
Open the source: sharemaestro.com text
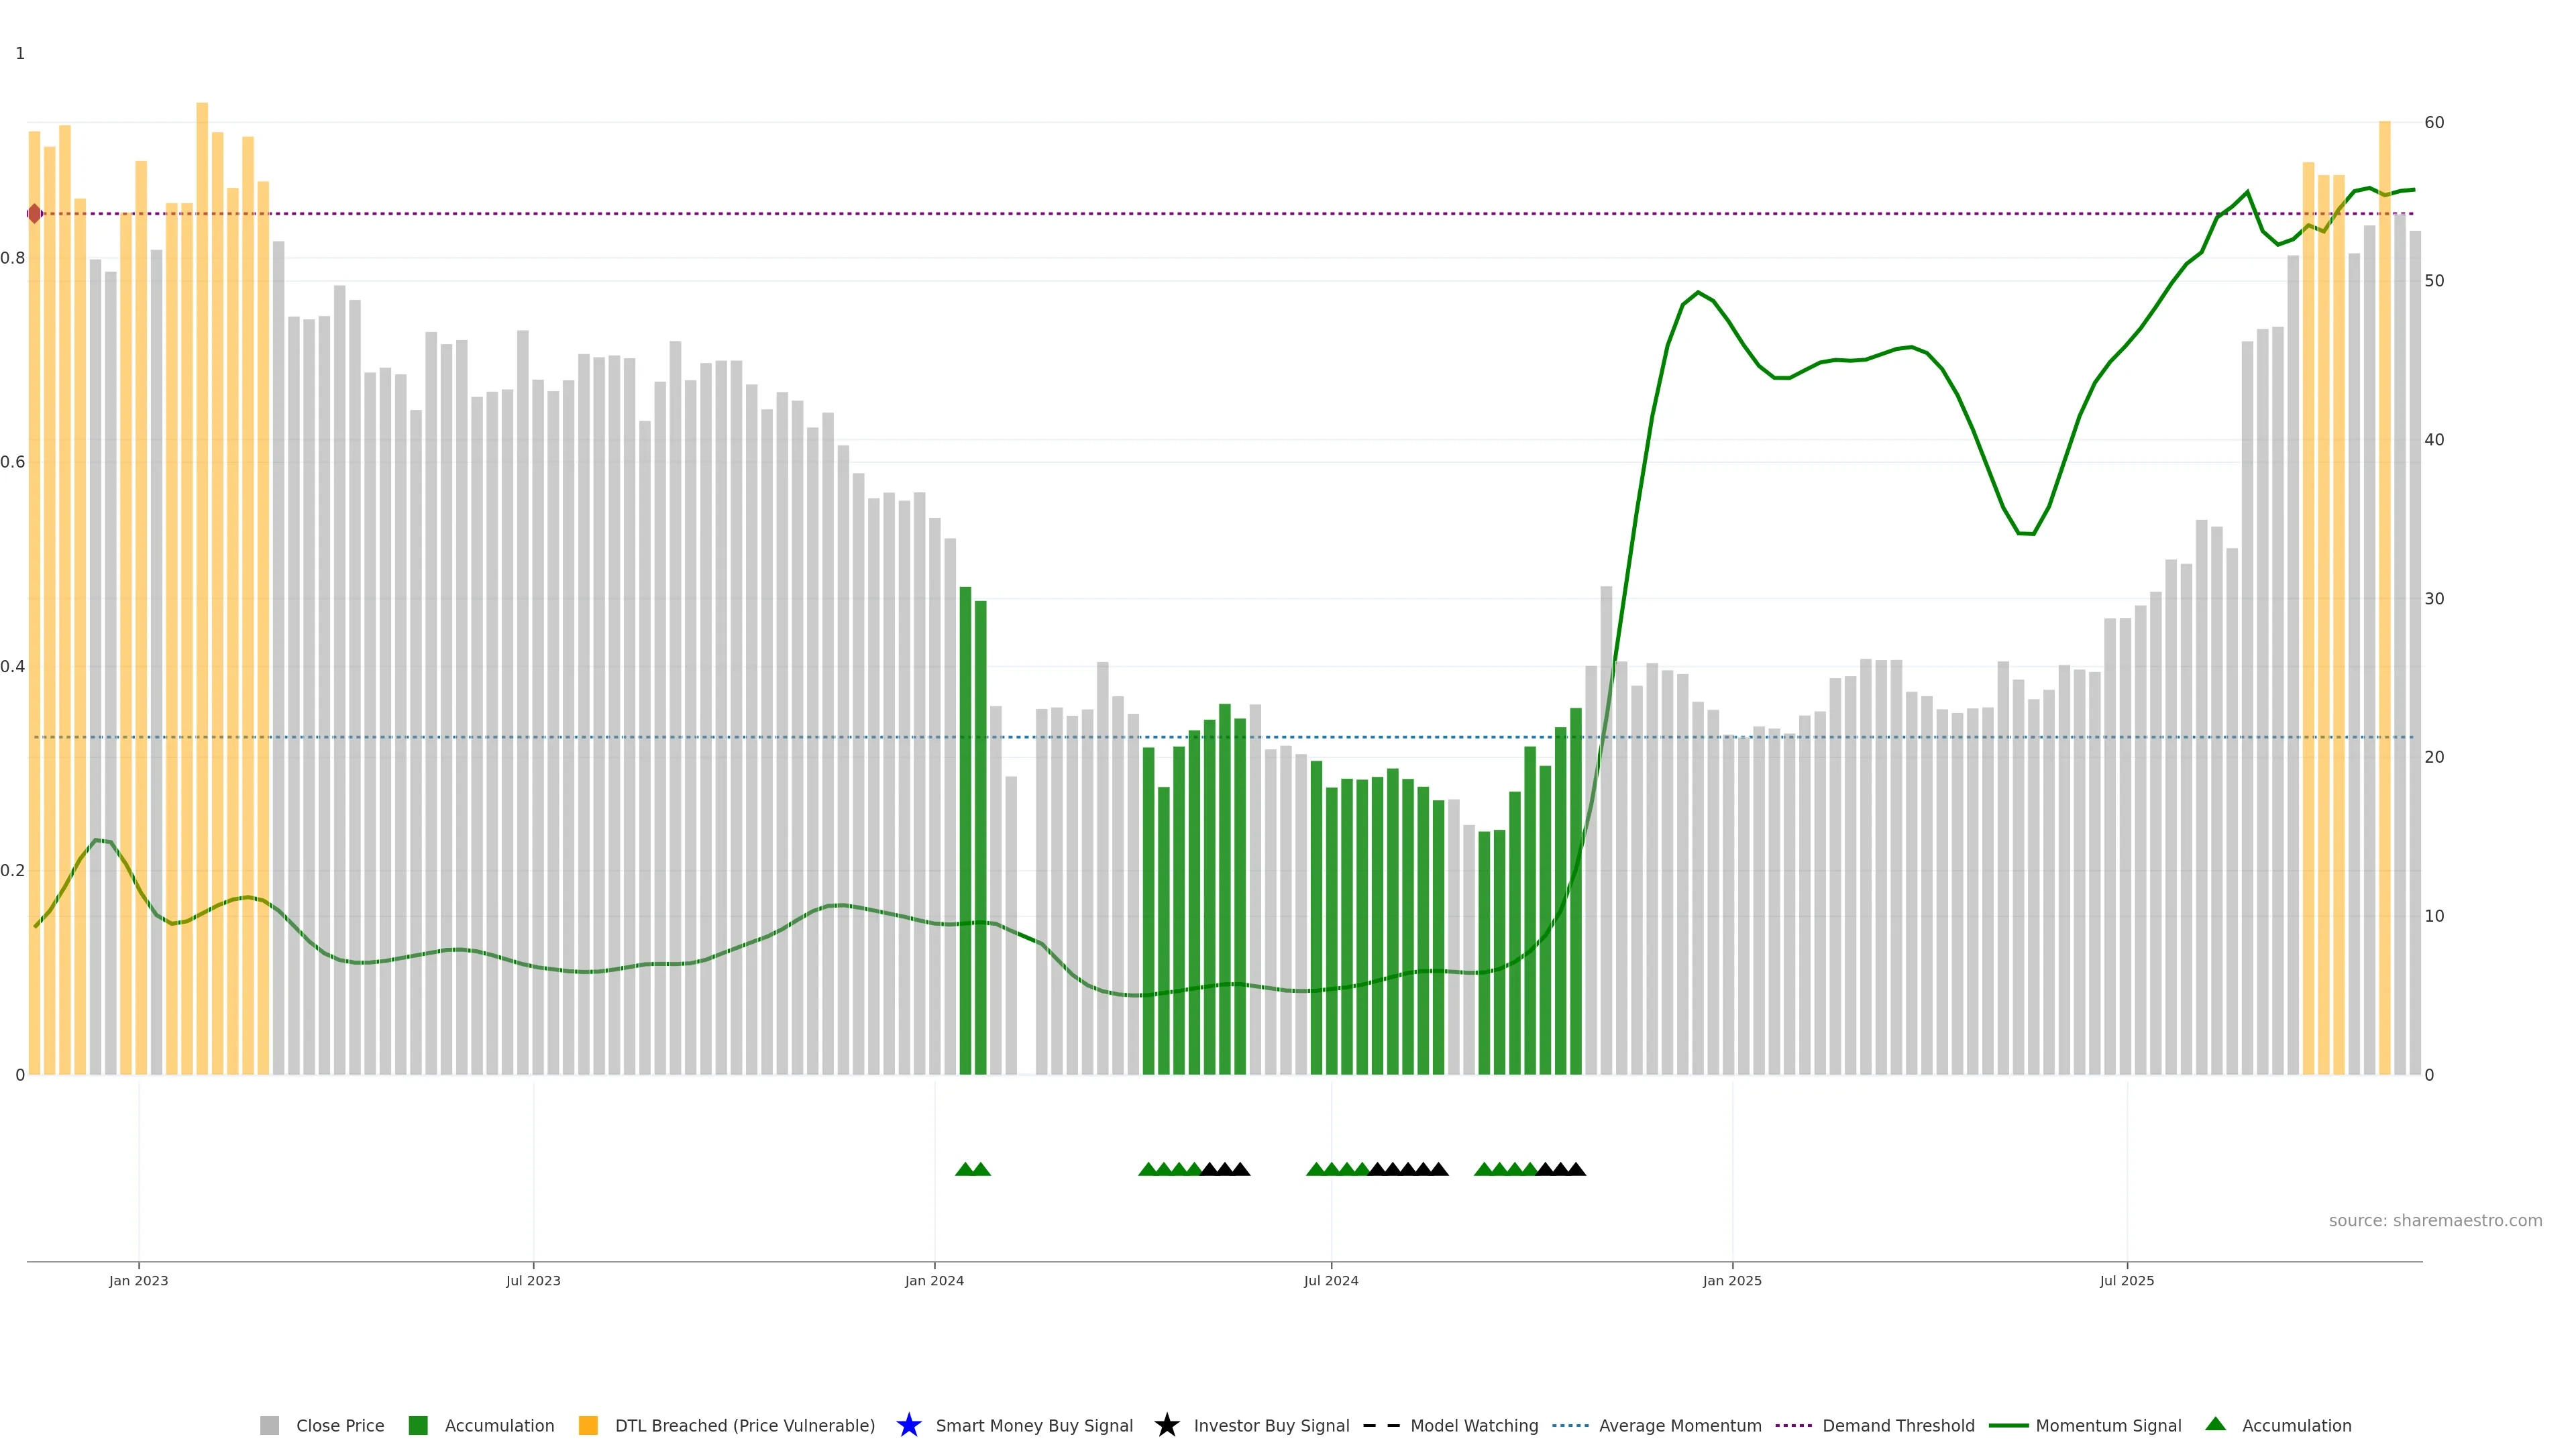(x=2435, y=1220)
